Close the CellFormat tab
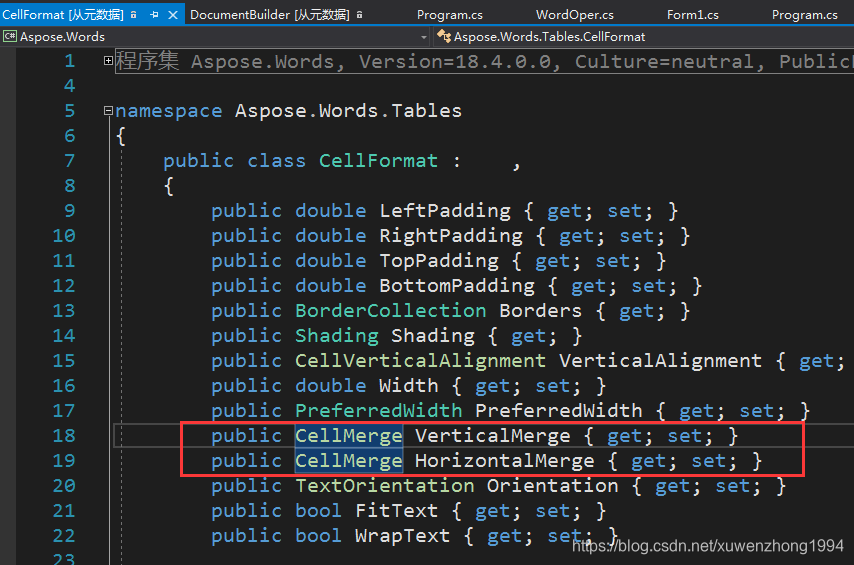 pos(173,15)
